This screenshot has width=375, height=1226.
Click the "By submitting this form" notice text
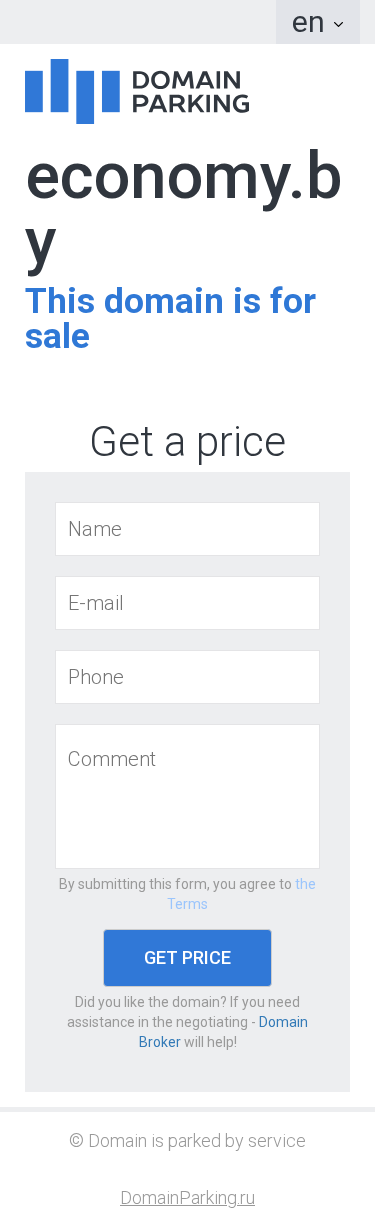(x=175, y=884)
